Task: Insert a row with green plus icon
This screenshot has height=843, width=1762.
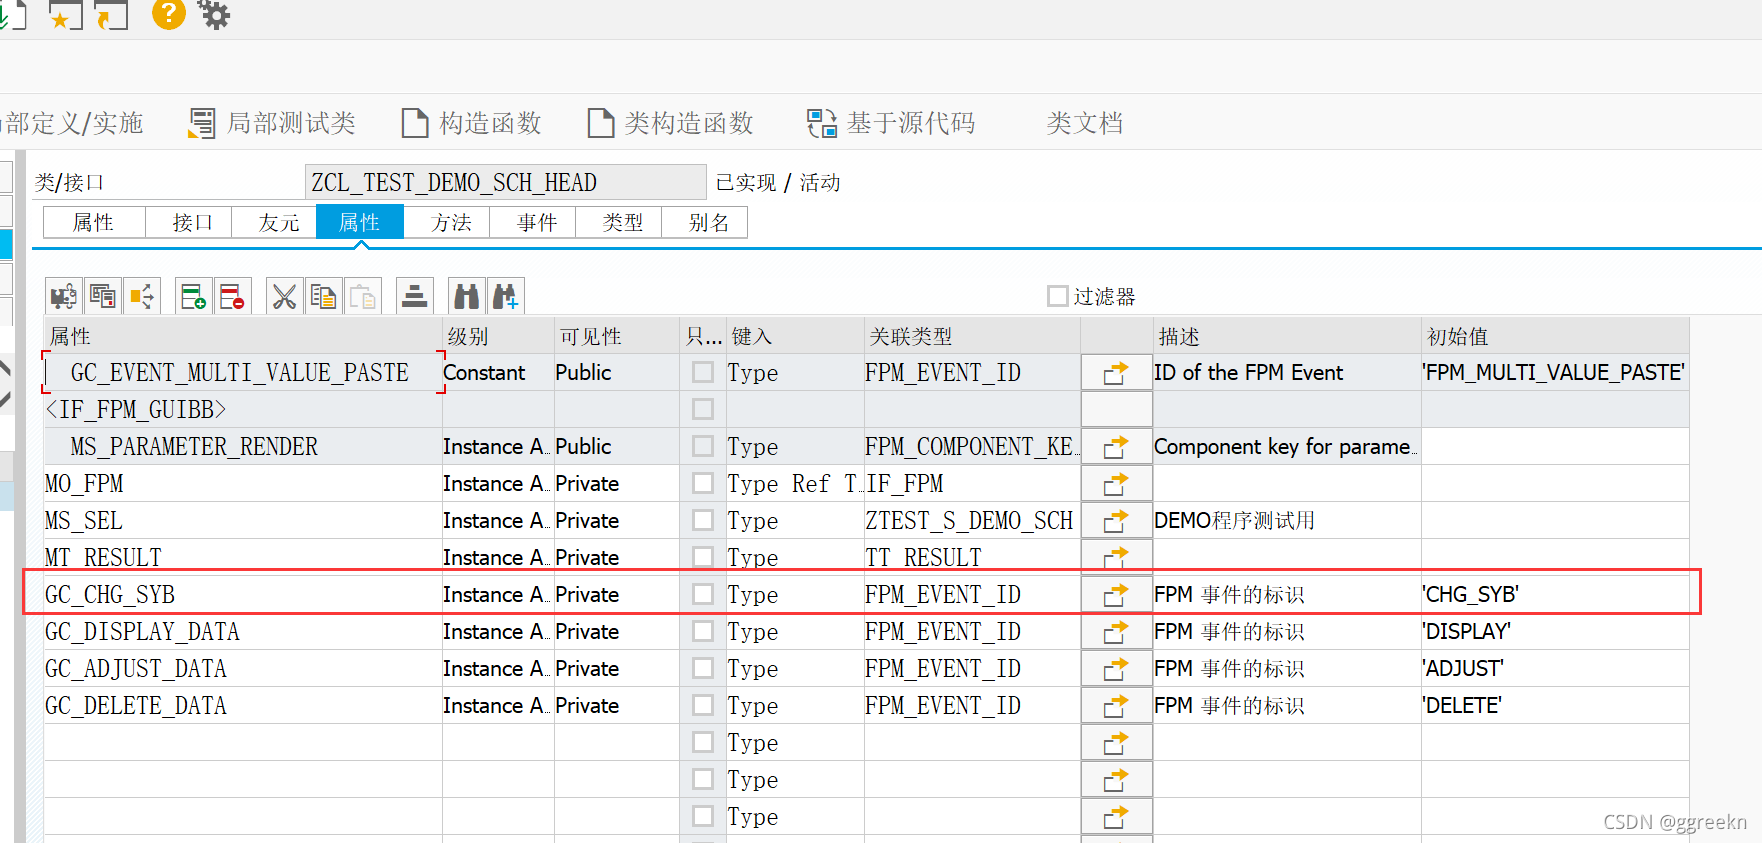Action: (x=193, y=296)
